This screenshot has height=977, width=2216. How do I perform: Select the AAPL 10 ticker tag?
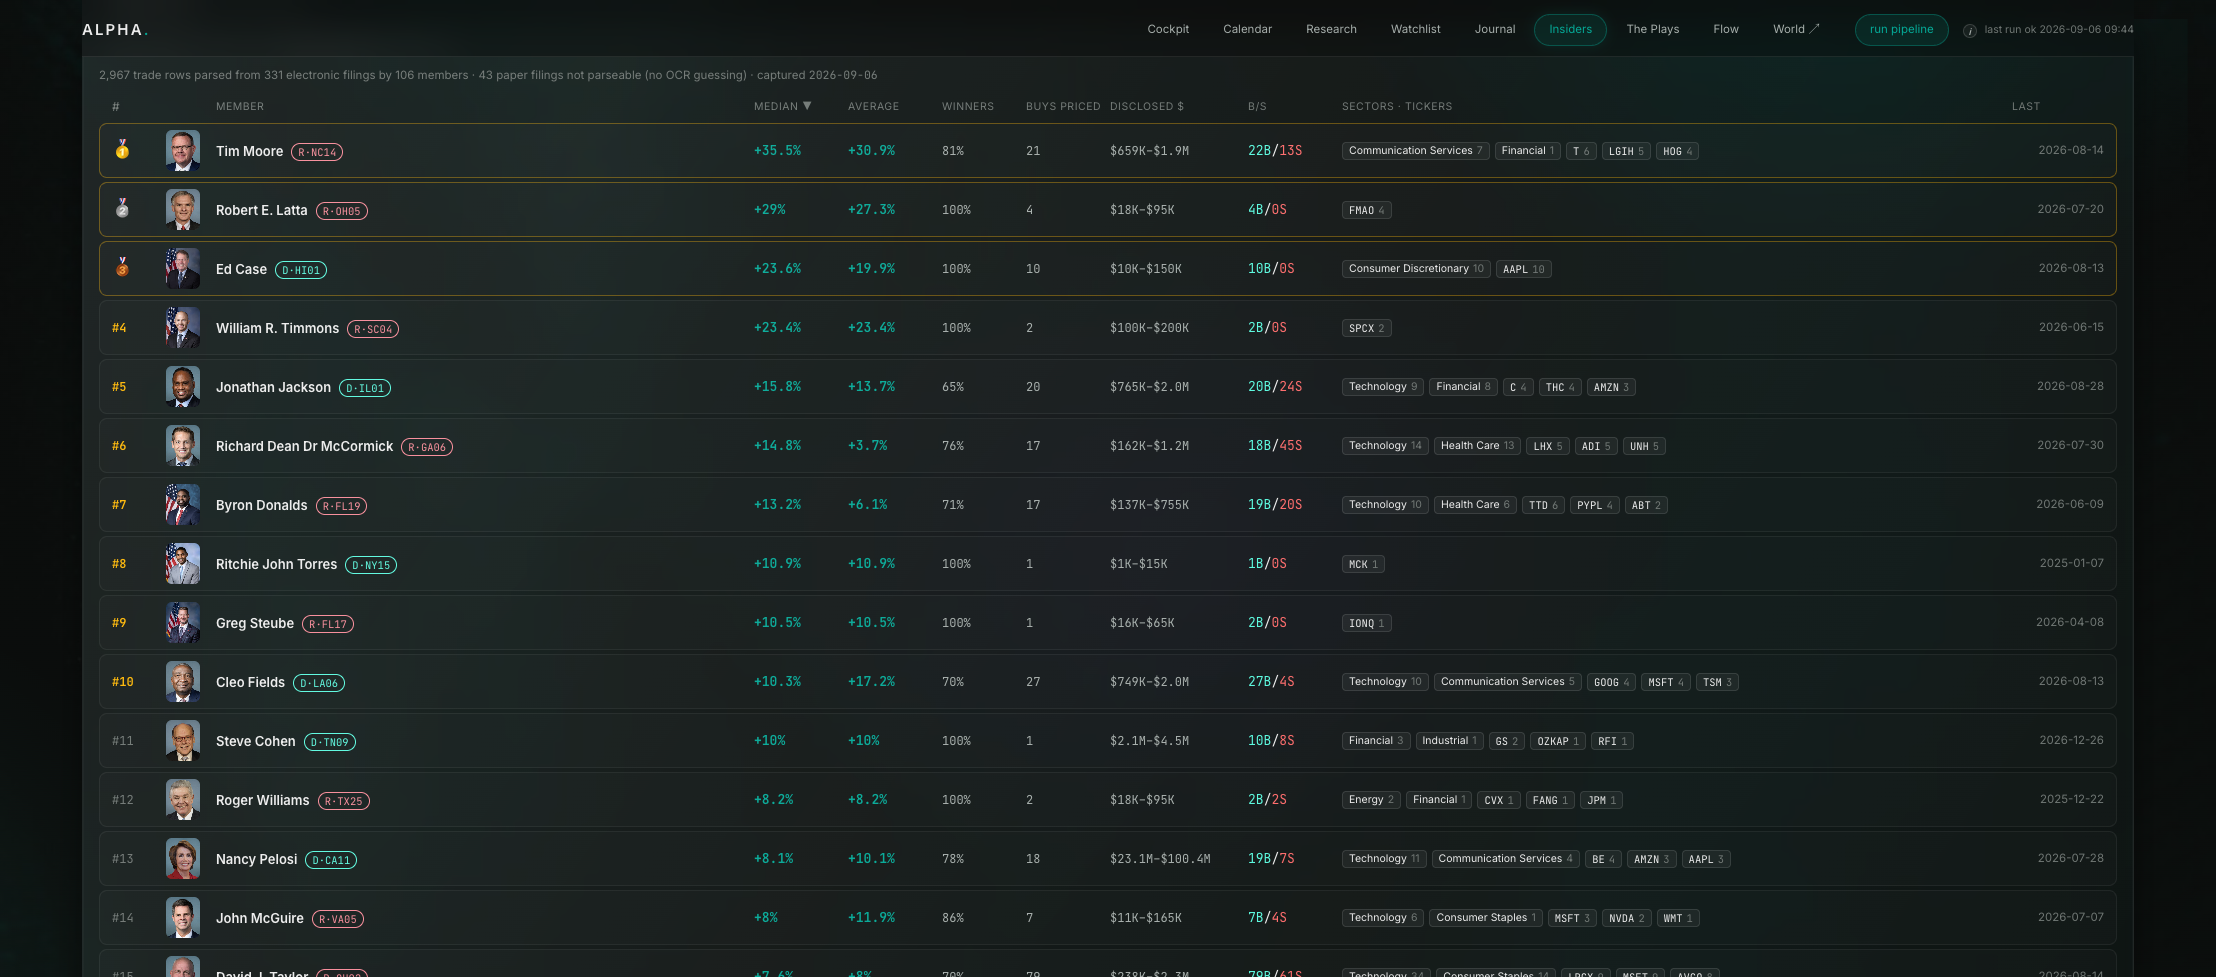point(1523,269)
